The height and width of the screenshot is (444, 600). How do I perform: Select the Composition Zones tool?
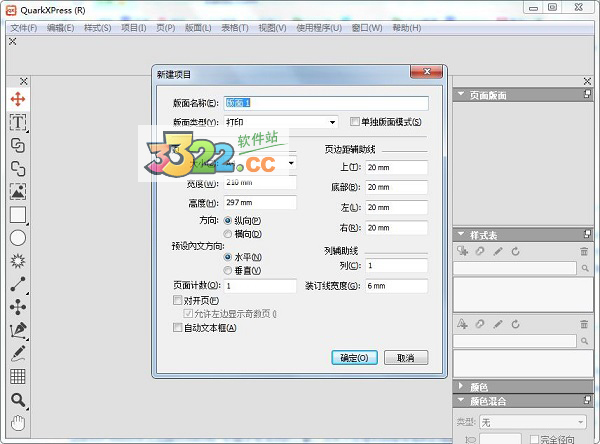pyautogui.click(x=18, y=307)
